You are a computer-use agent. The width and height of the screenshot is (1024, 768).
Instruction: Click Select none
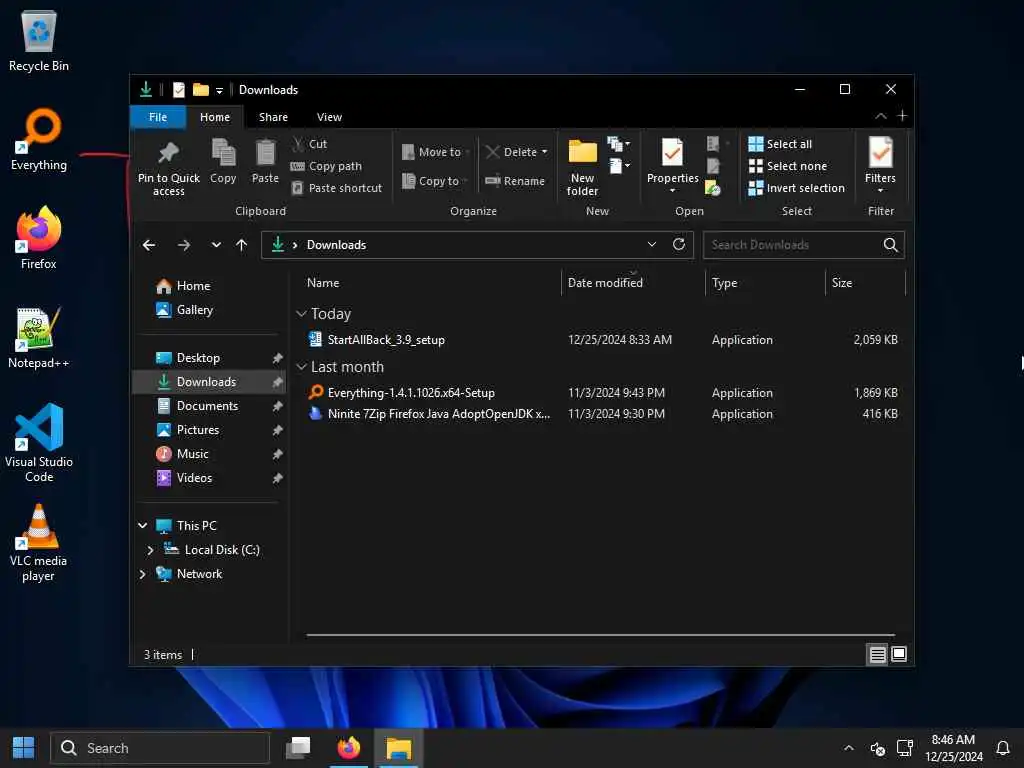788,166
